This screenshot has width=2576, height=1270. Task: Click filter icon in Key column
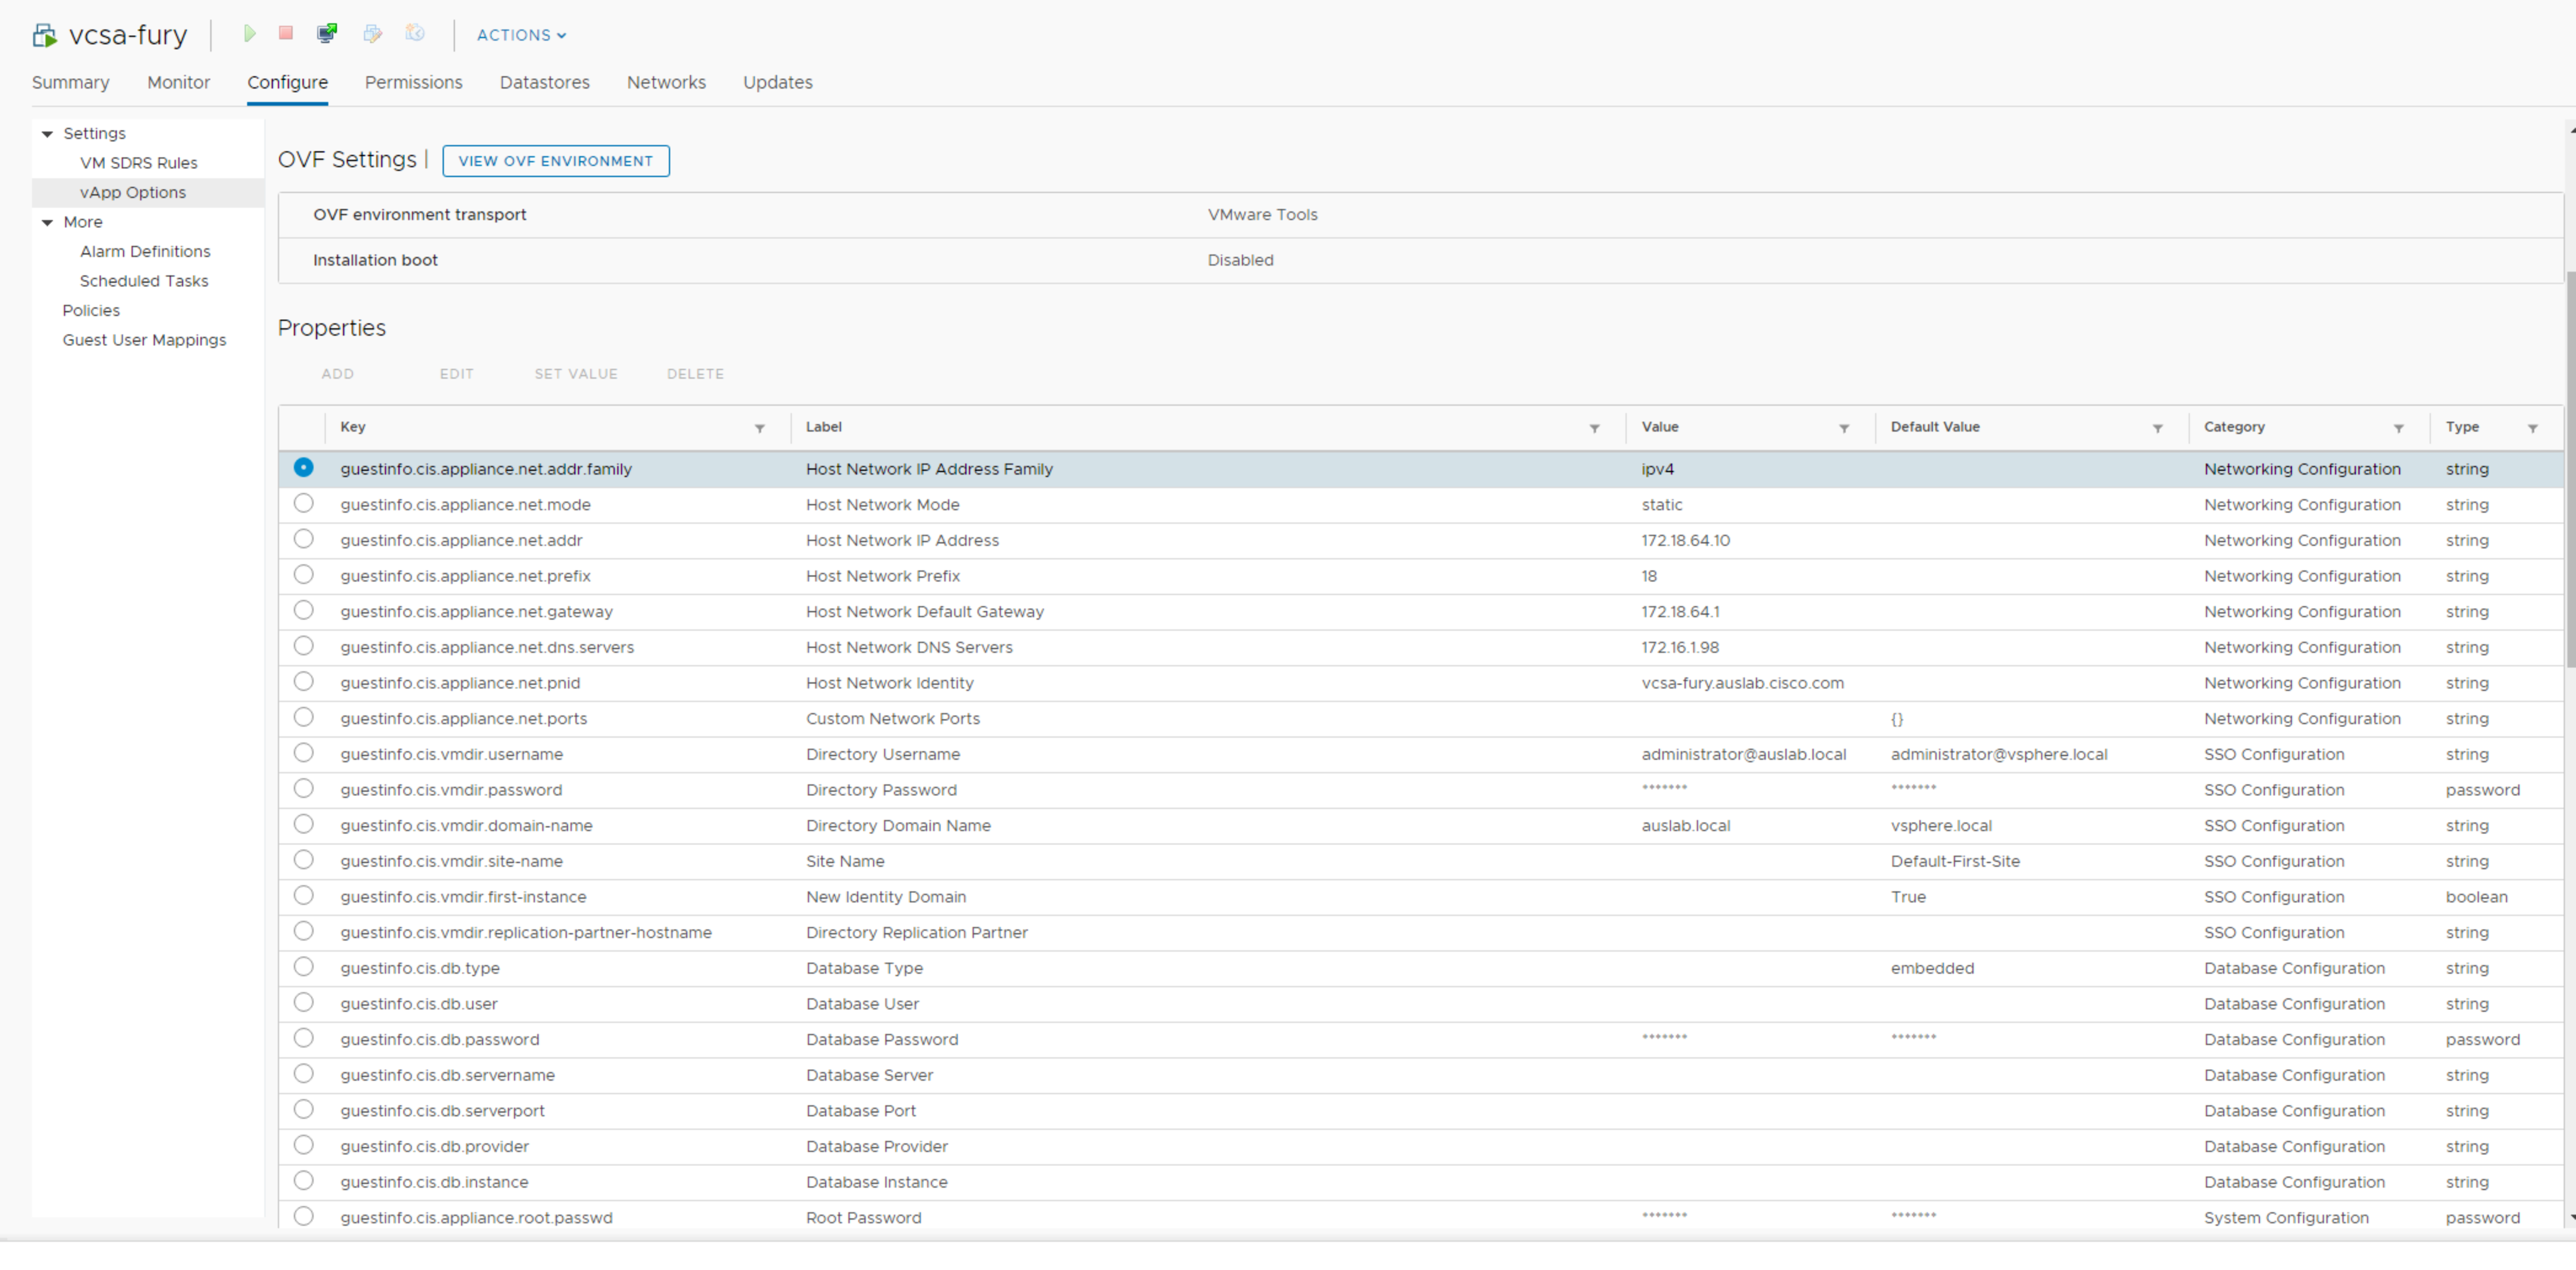tap(760, 428)
